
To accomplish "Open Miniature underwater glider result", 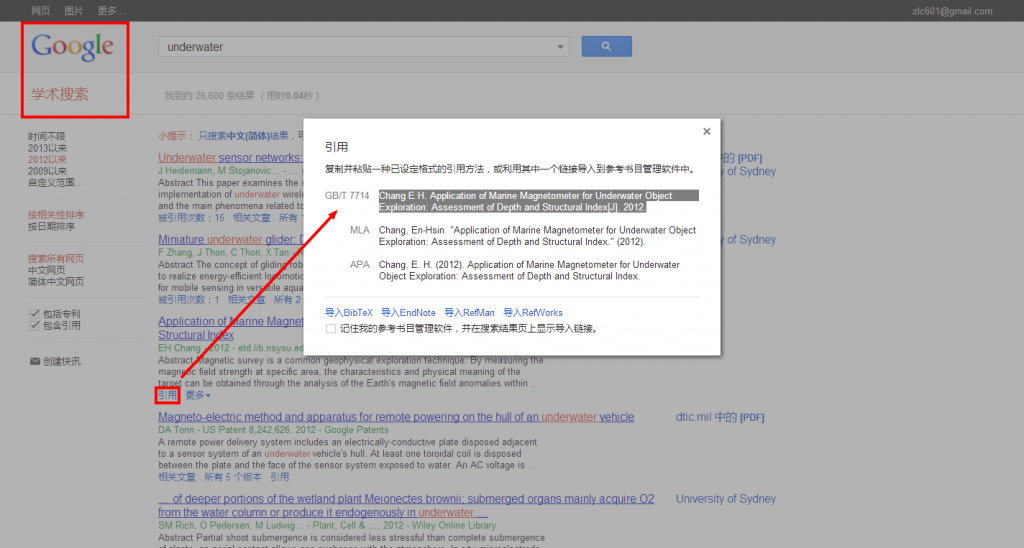I will 230,239.
